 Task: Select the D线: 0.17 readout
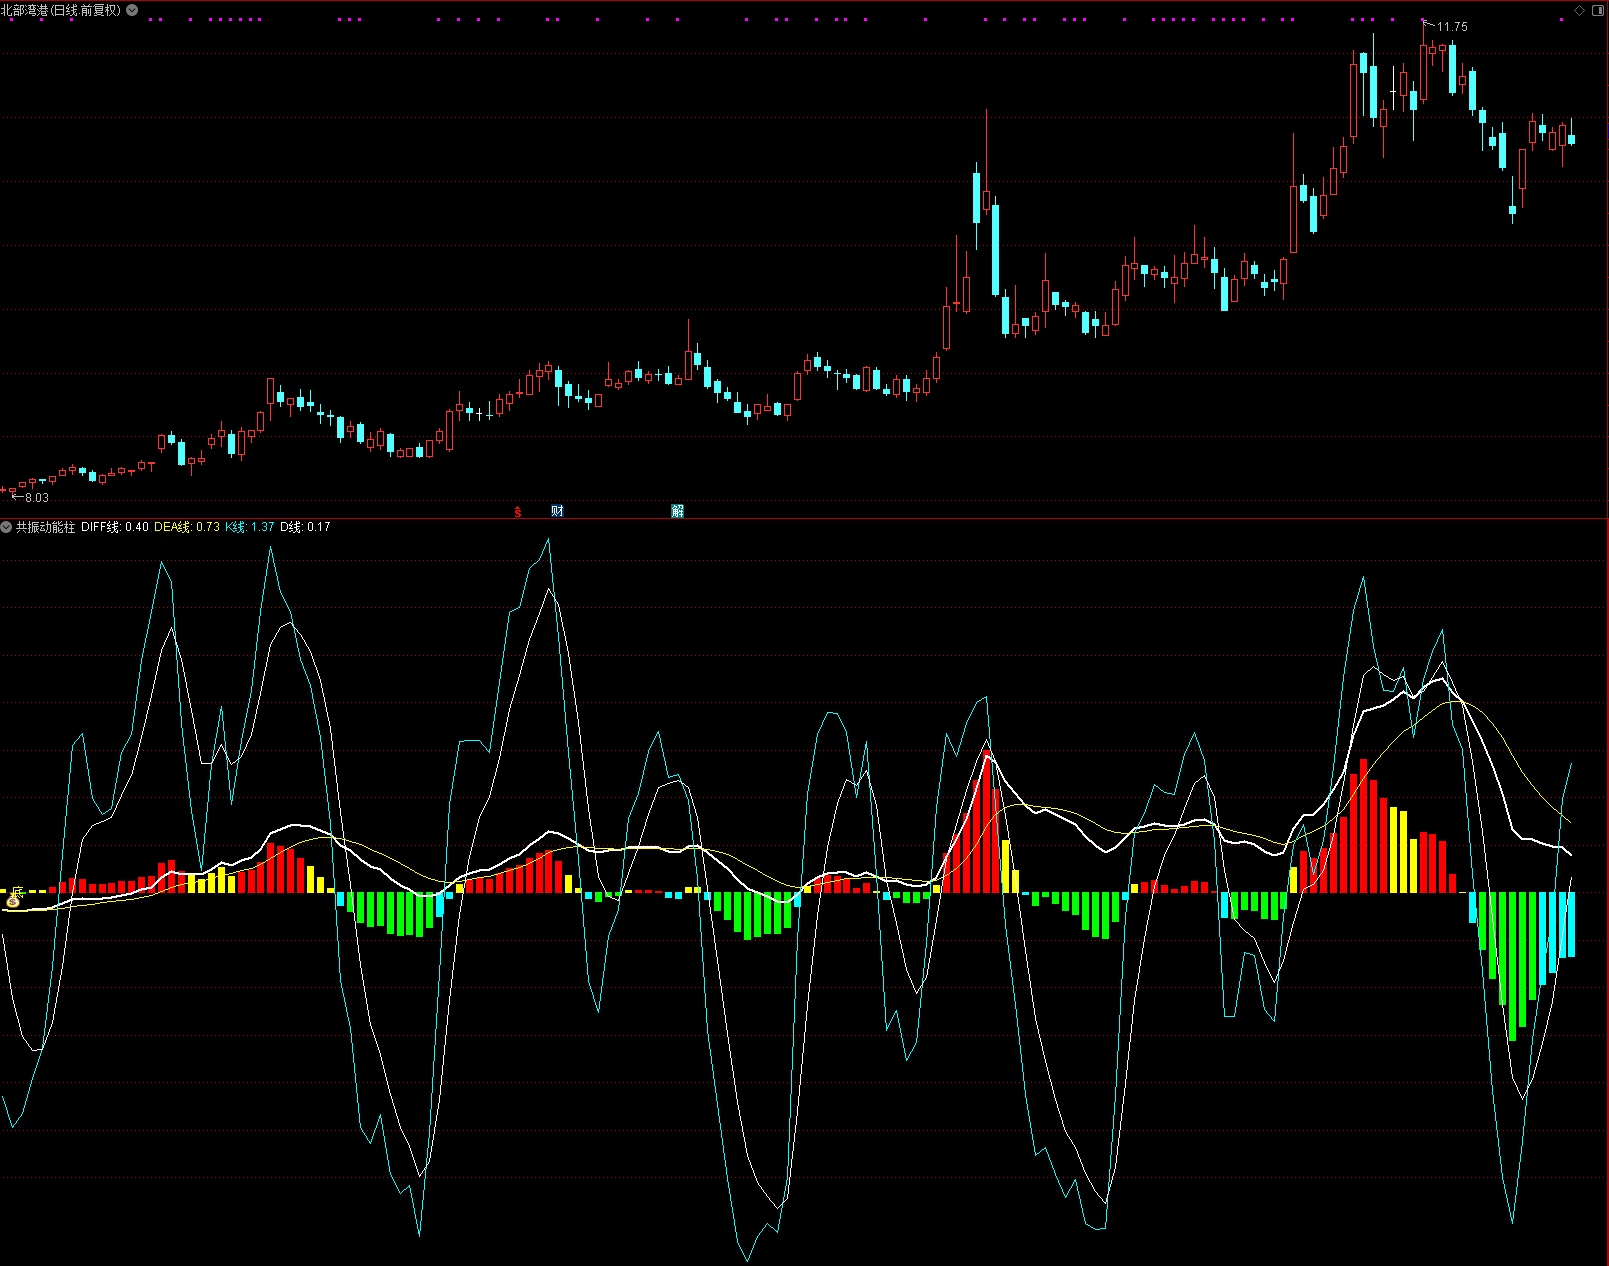click(x=305, y=527)
